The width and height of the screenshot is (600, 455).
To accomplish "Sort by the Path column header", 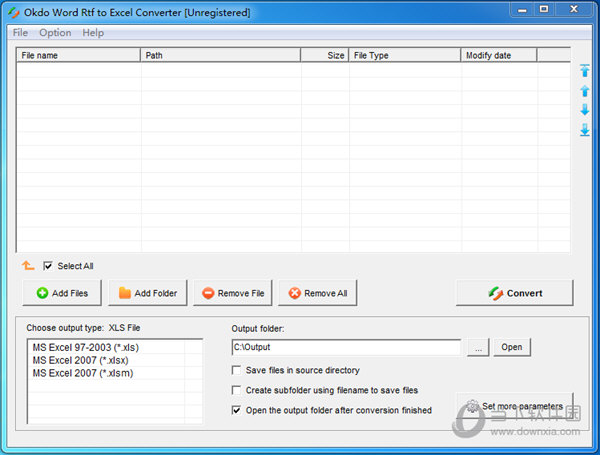I will [220, 55].
